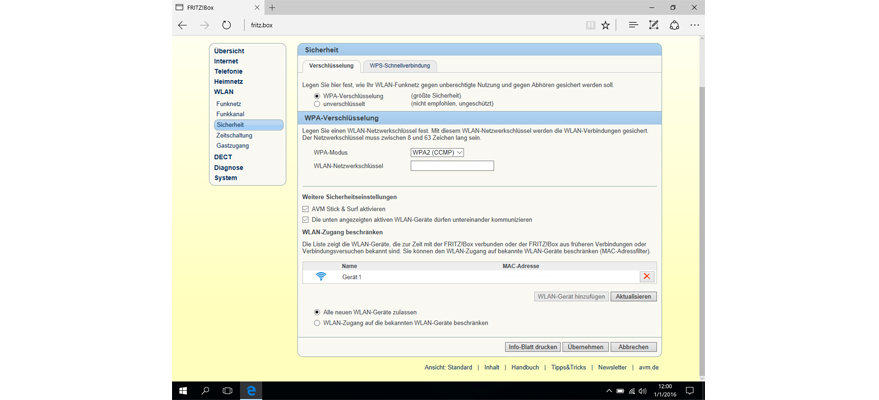Toggle AVM Stick & Surf aktivieren checkbox
This screenshot has height=400, width=879.
306,209
